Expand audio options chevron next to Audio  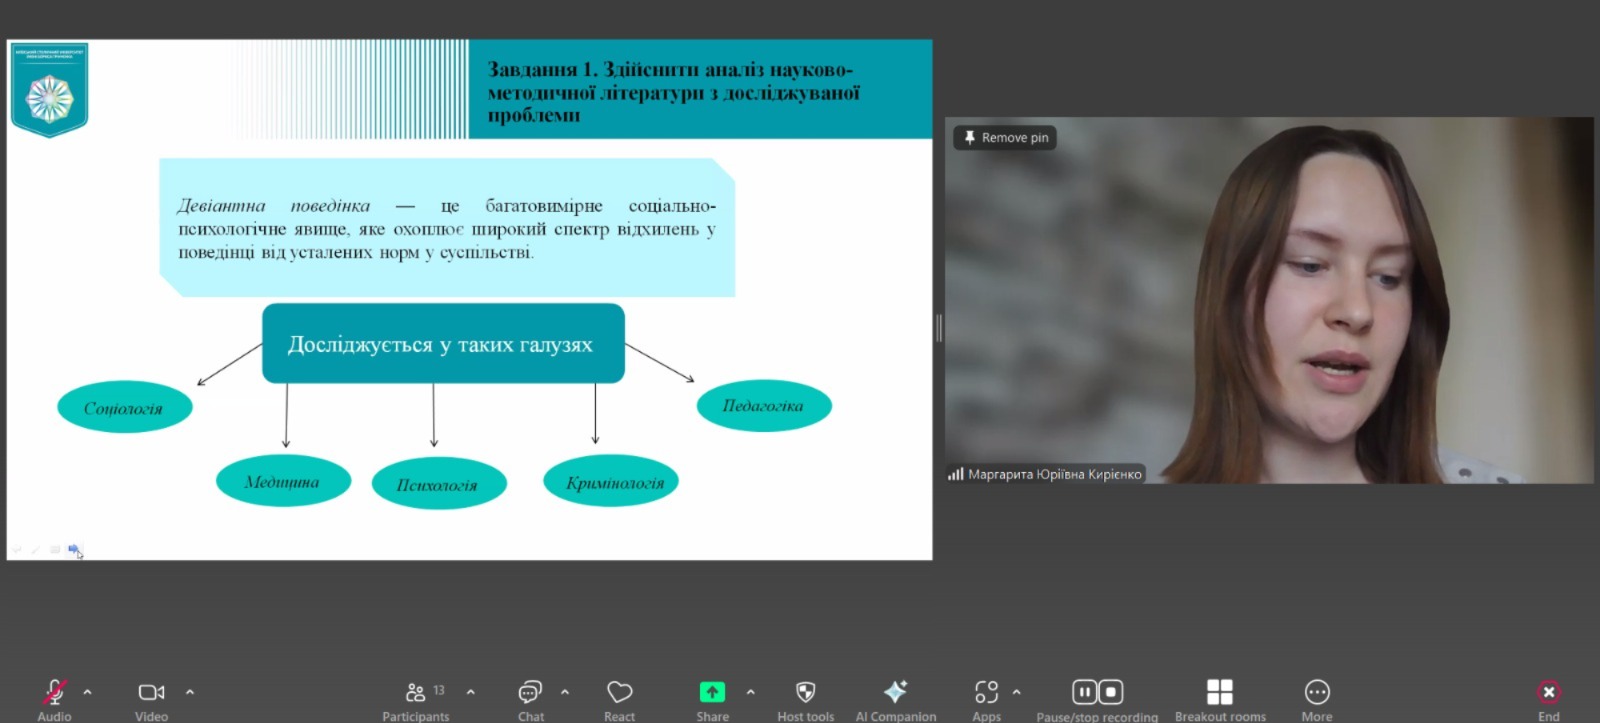(x=88, y=692)
